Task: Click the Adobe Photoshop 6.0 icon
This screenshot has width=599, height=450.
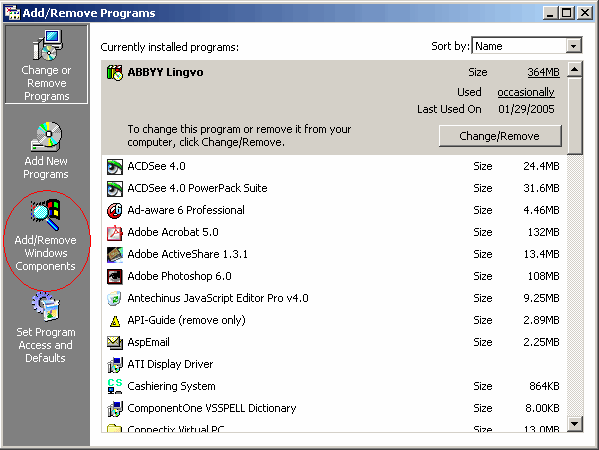Action: point(115,276)
